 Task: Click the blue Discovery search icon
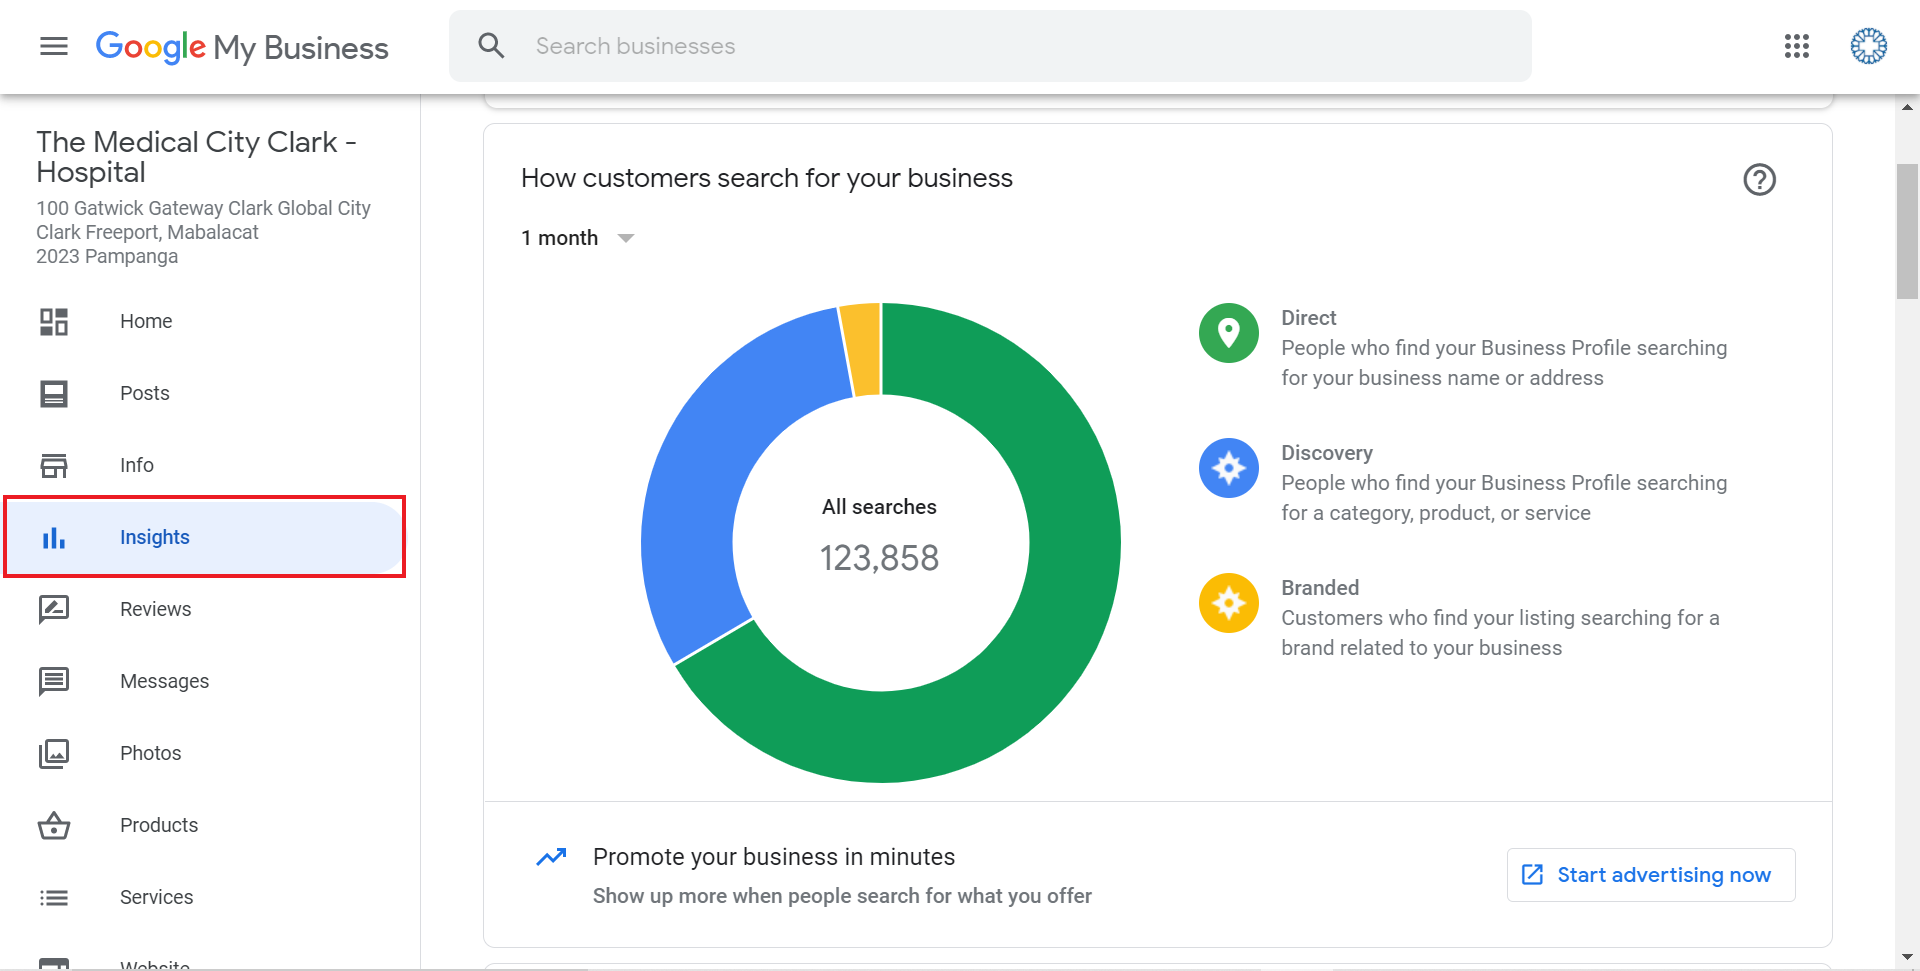pyautogui.click(x=1228, y=468)
